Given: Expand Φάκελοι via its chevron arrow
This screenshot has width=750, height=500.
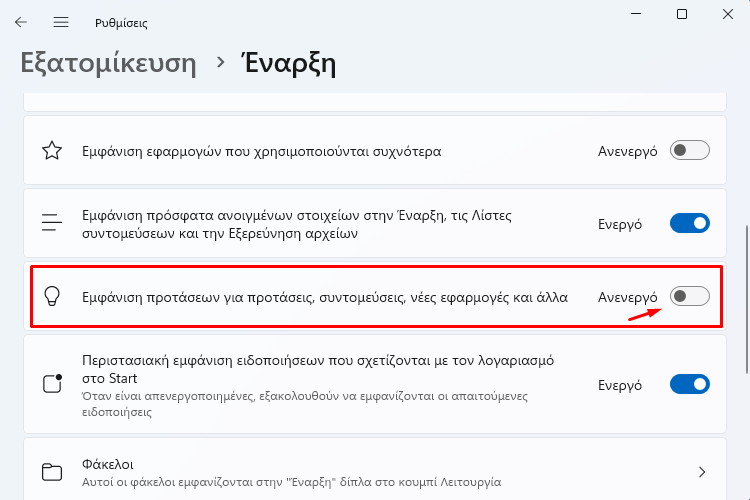Looking at the screenshot, I should (x=702, y=472).
